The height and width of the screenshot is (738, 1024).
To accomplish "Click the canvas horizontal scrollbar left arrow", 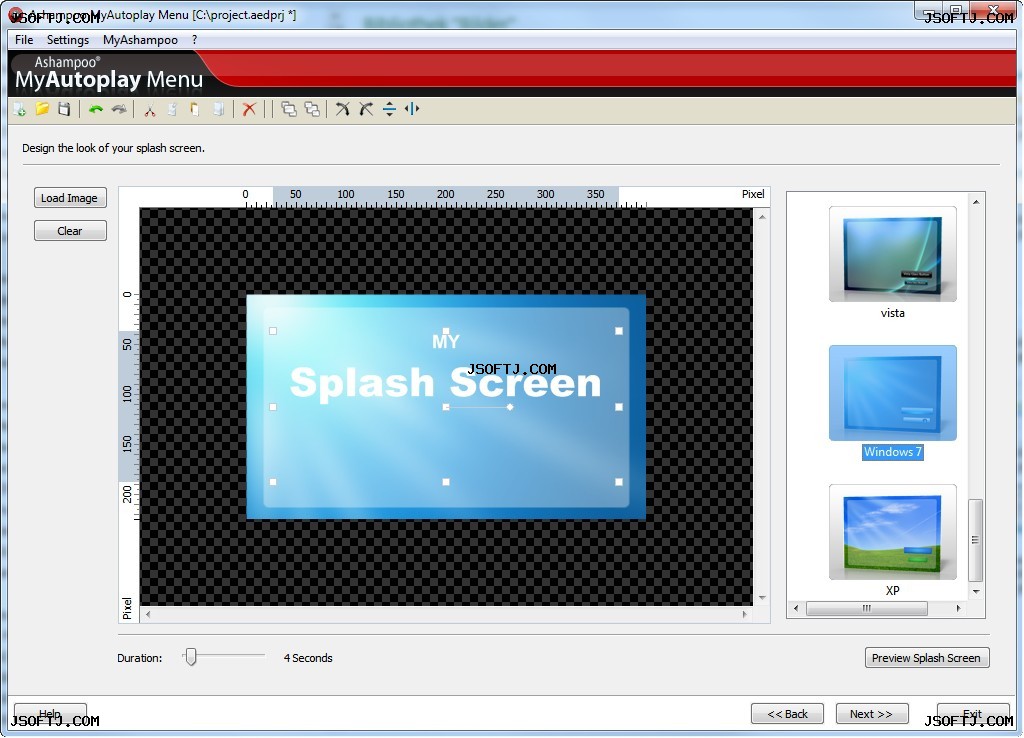I will pyautogui.click(x=148, y=614).
